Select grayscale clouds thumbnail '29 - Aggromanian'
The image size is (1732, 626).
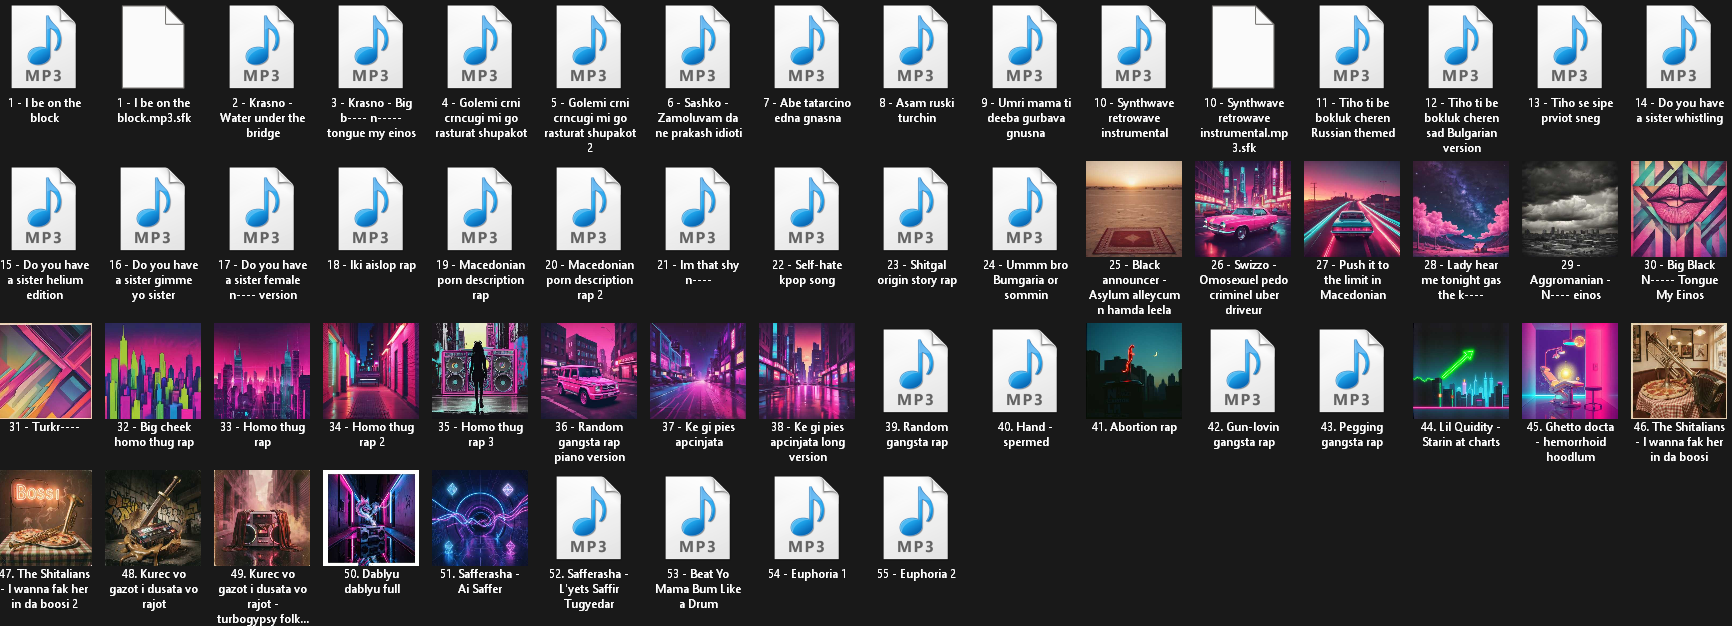point(1570,209)
